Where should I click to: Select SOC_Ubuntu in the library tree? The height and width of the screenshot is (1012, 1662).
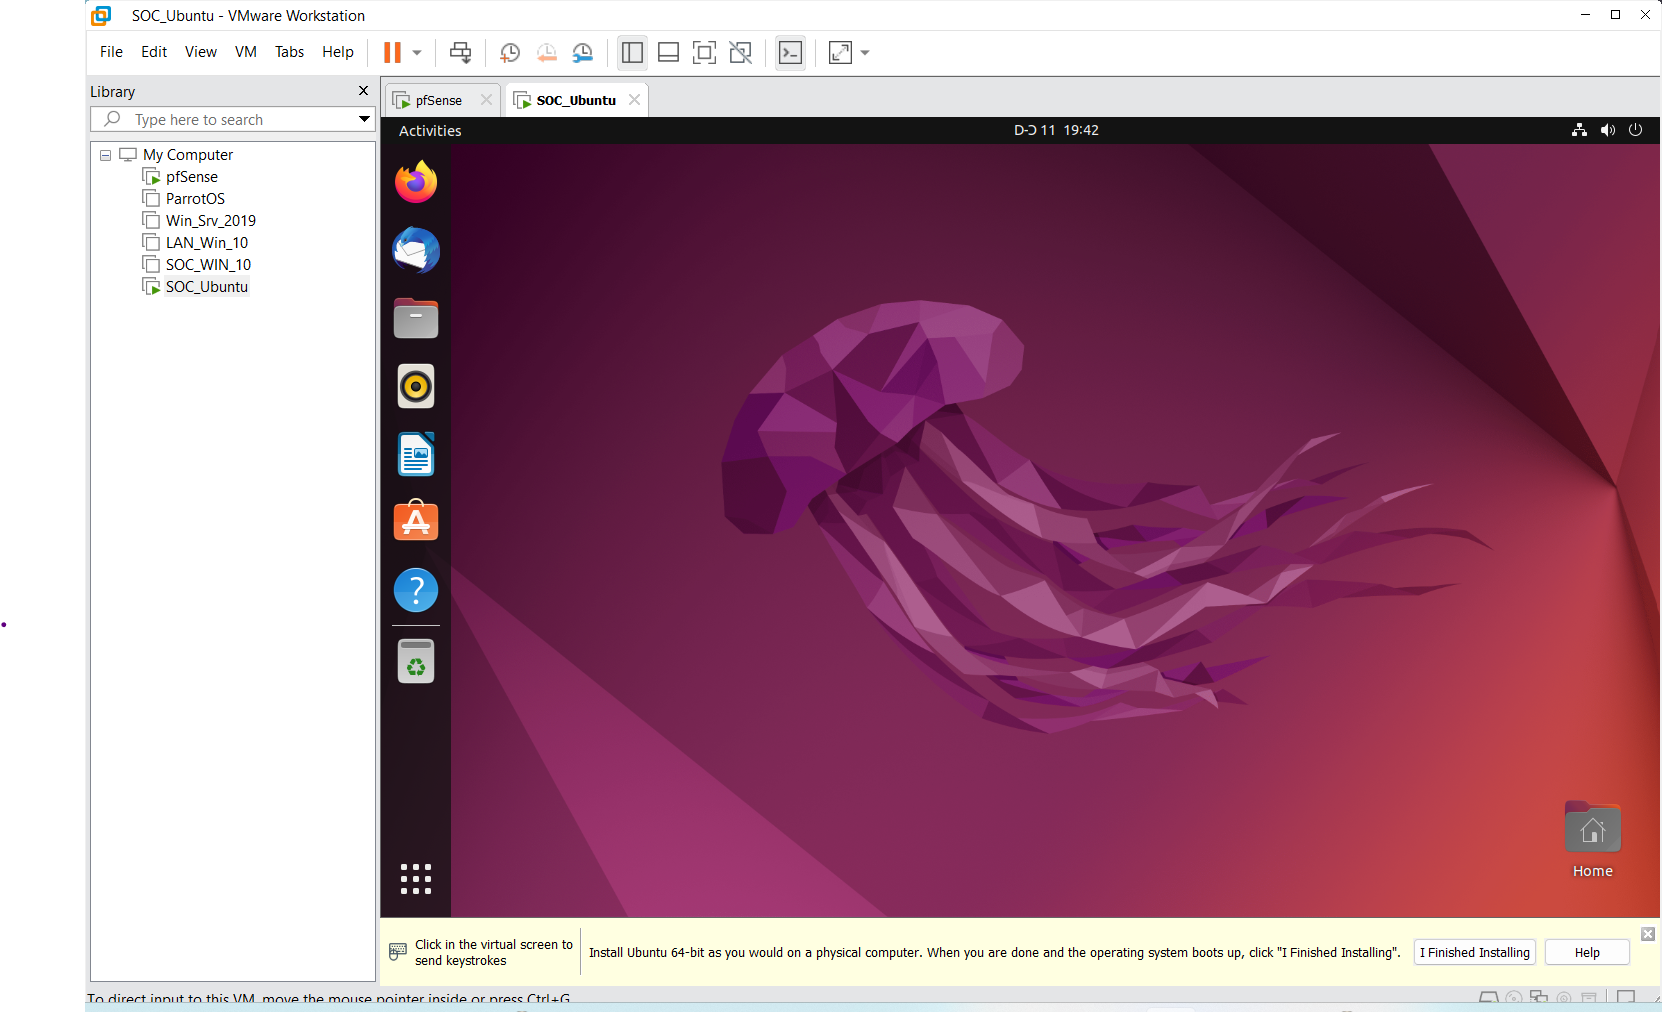point(206,287)
